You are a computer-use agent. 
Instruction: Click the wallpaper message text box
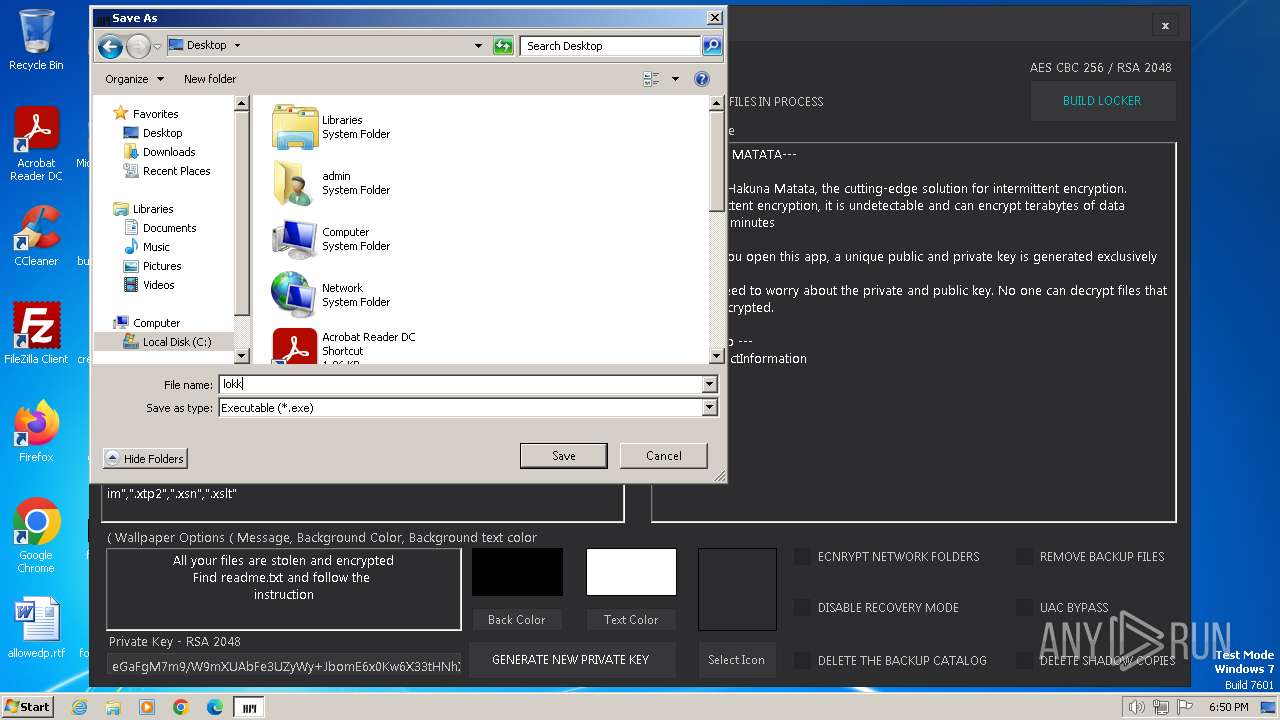(284, 589)
